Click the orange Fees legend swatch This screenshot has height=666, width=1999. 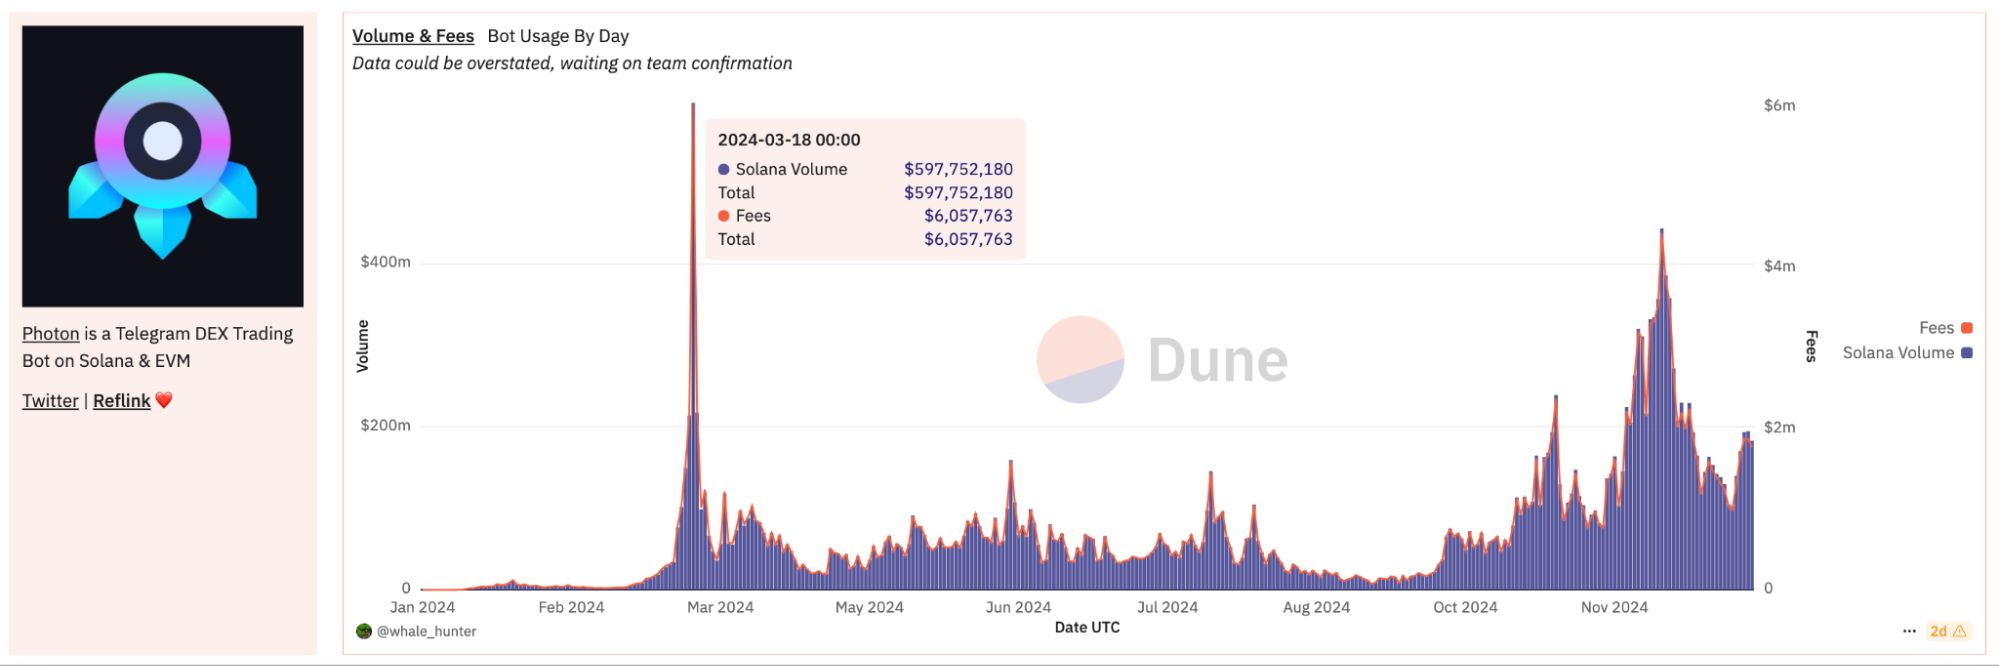tap(1967, 328)
